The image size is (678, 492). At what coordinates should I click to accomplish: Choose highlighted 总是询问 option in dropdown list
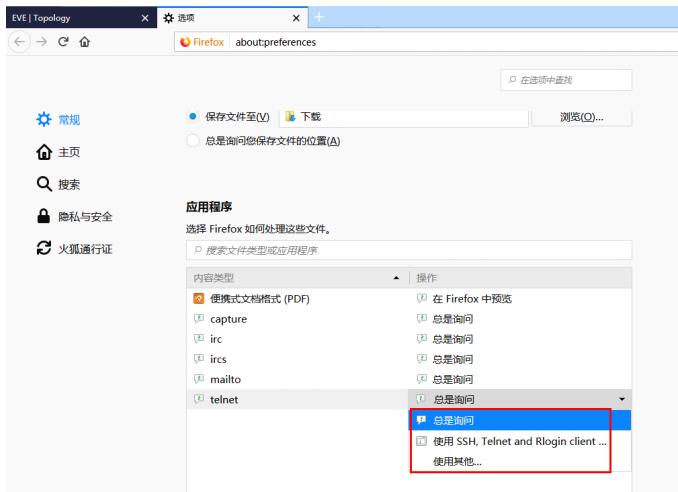click(520, 420)
